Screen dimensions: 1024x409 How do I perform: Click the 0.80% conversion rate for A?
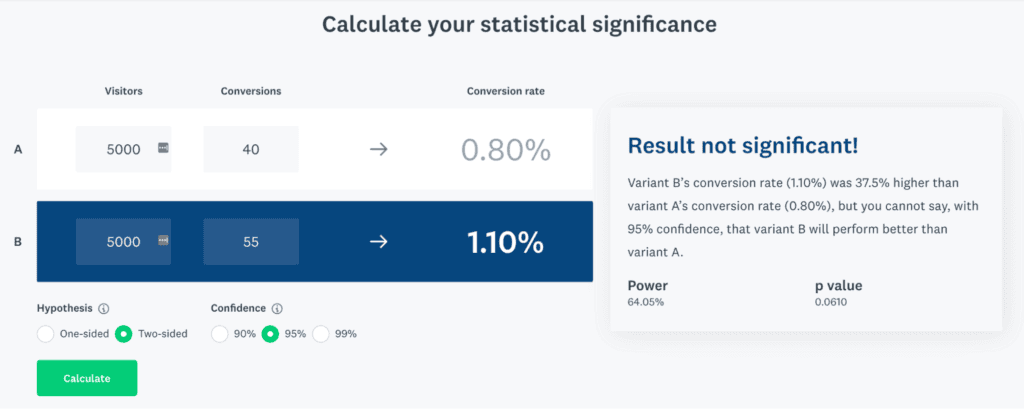tap(505, 150)
